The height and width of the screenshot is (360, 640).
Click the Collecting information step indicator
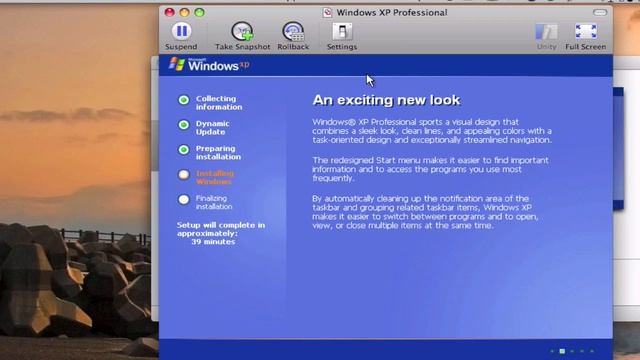tap(184, 100)
